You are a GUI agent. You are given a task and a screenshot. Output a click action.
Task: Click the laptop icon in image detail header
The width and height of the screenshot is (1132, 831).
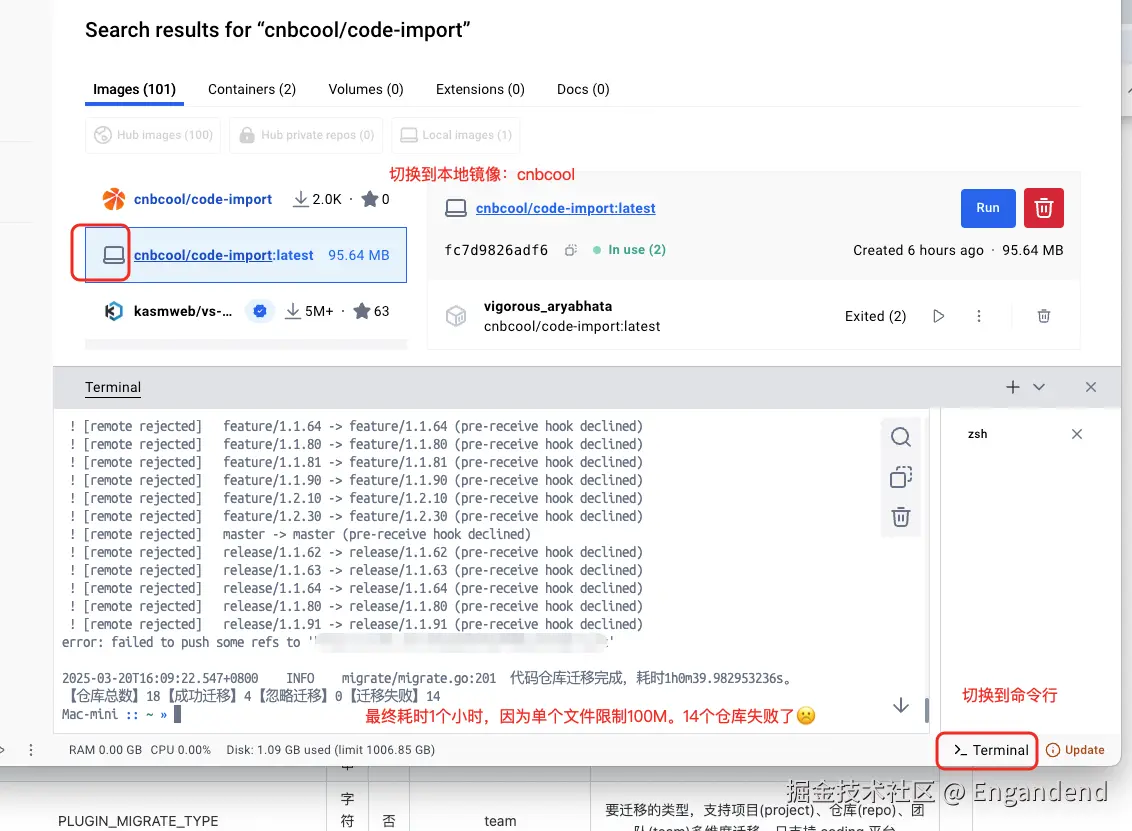[456, 208]
